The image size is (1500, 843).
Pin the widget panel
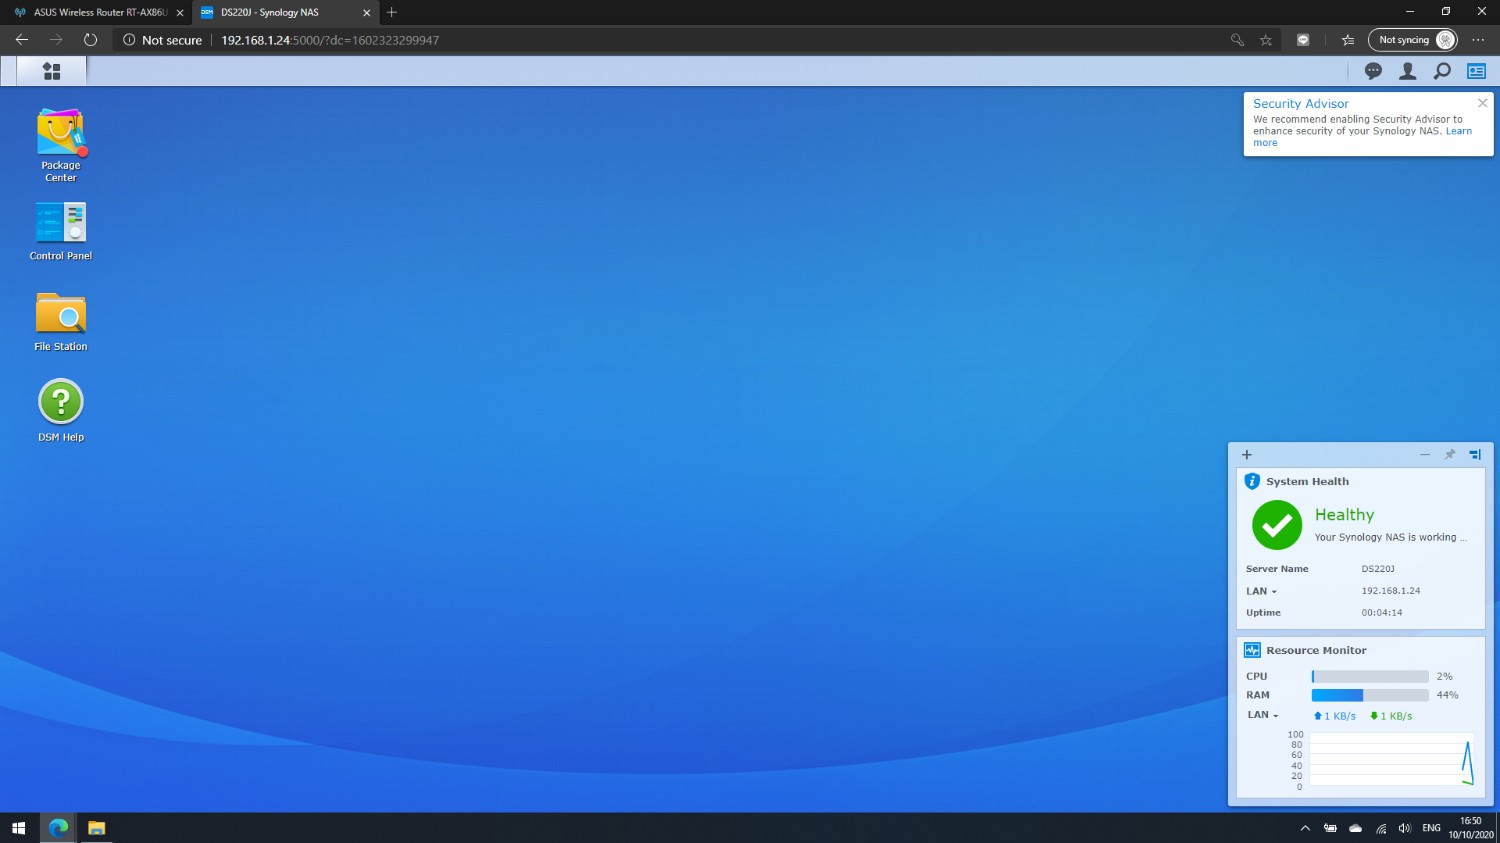pyautogui.click(x=1450, y=455)
